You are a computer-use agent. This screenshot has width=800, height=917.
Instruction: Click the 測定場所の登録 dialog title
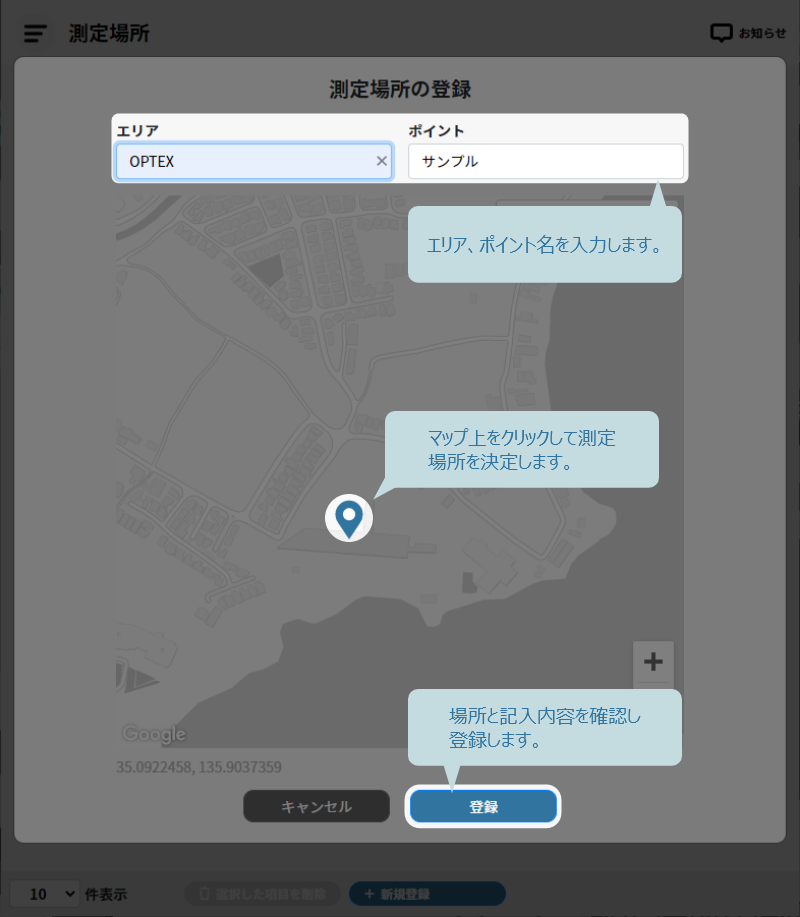400,89
